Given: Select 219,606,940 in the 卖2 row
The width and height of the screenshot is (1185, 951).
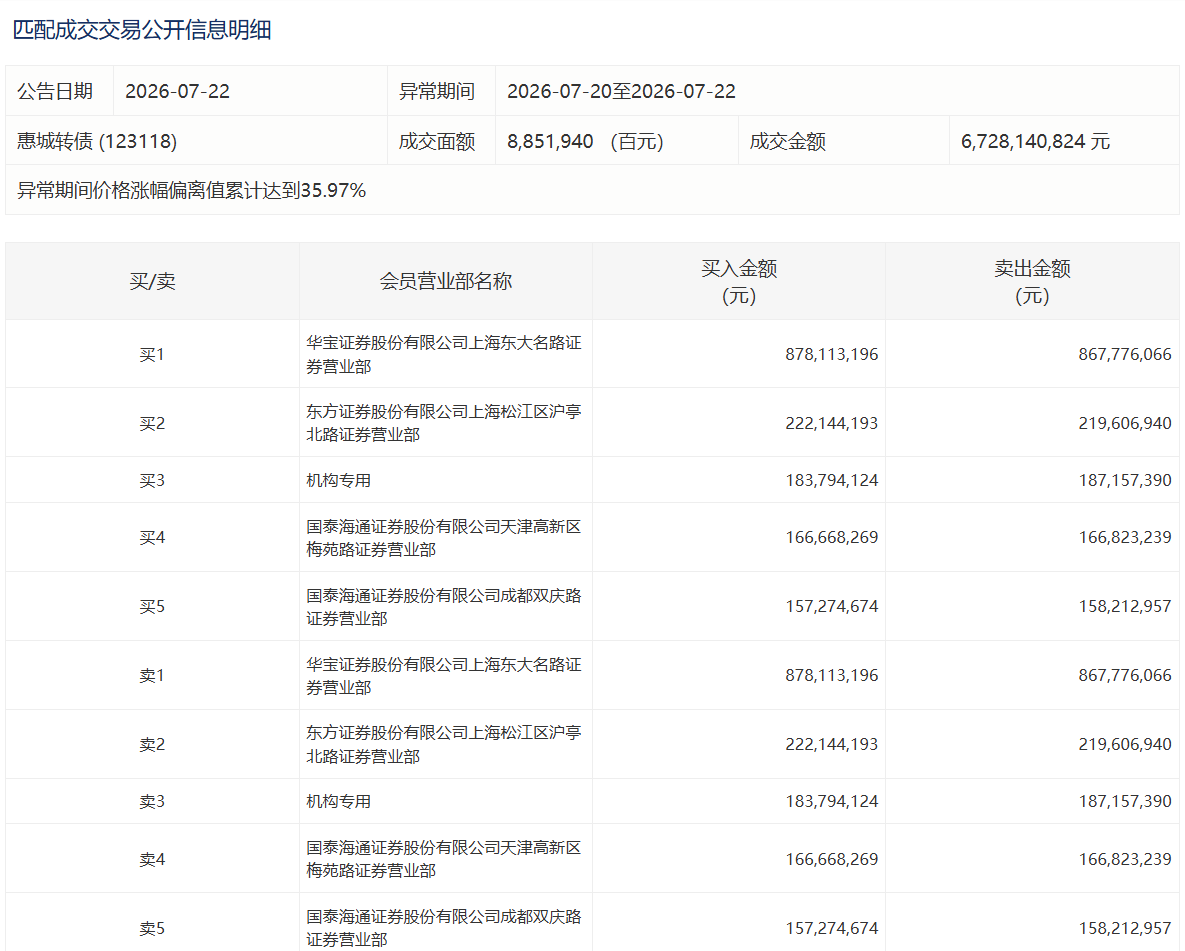Looking at the screenshot, I should tap(1125, 744).
